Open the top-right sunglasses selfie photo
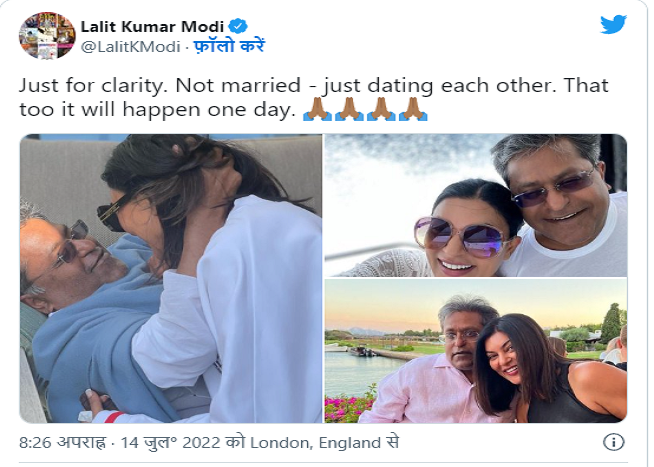Viewport: 654px width, 467px height. point(475,205)
